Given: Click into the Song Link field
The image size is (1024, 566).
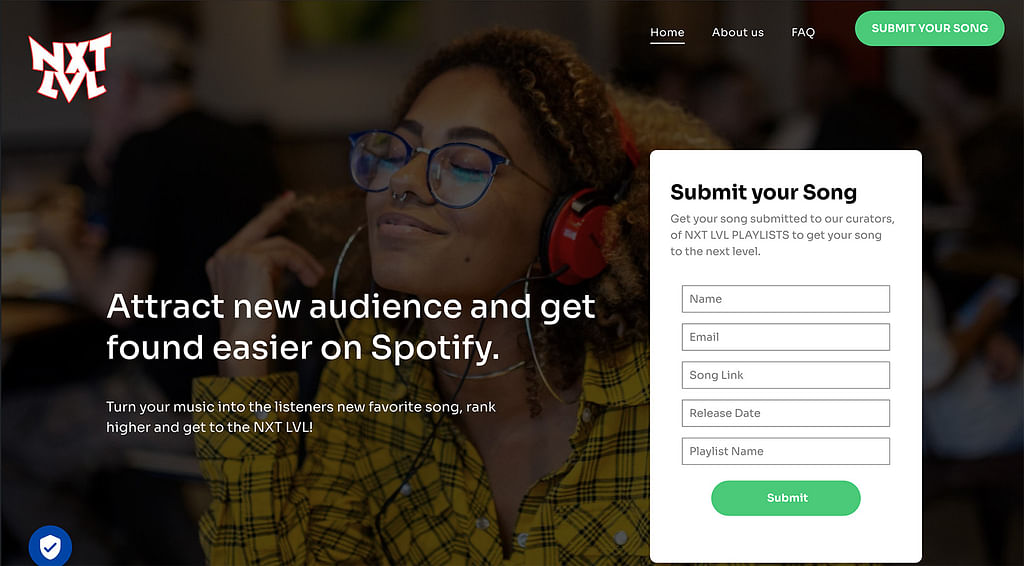Looking at the screenshot, I should point(786,375).
